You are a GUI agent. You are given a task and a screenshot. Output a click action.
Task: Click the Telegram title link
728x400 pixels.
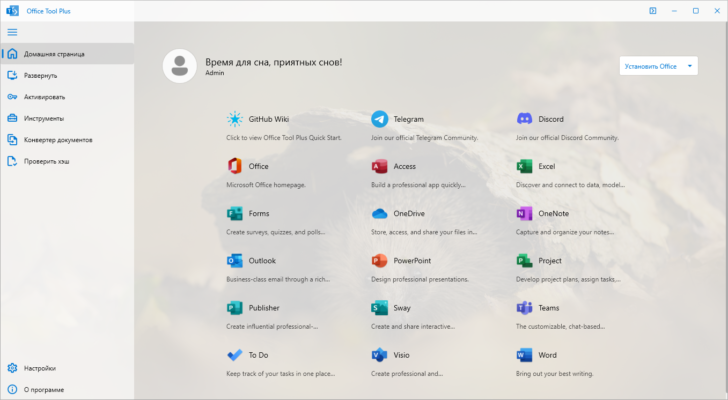coord(409,119)
